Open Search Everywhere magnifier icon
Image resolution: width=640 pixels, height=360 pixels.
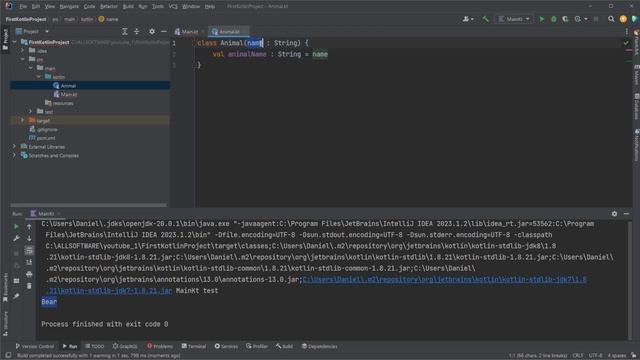(611, 19)
